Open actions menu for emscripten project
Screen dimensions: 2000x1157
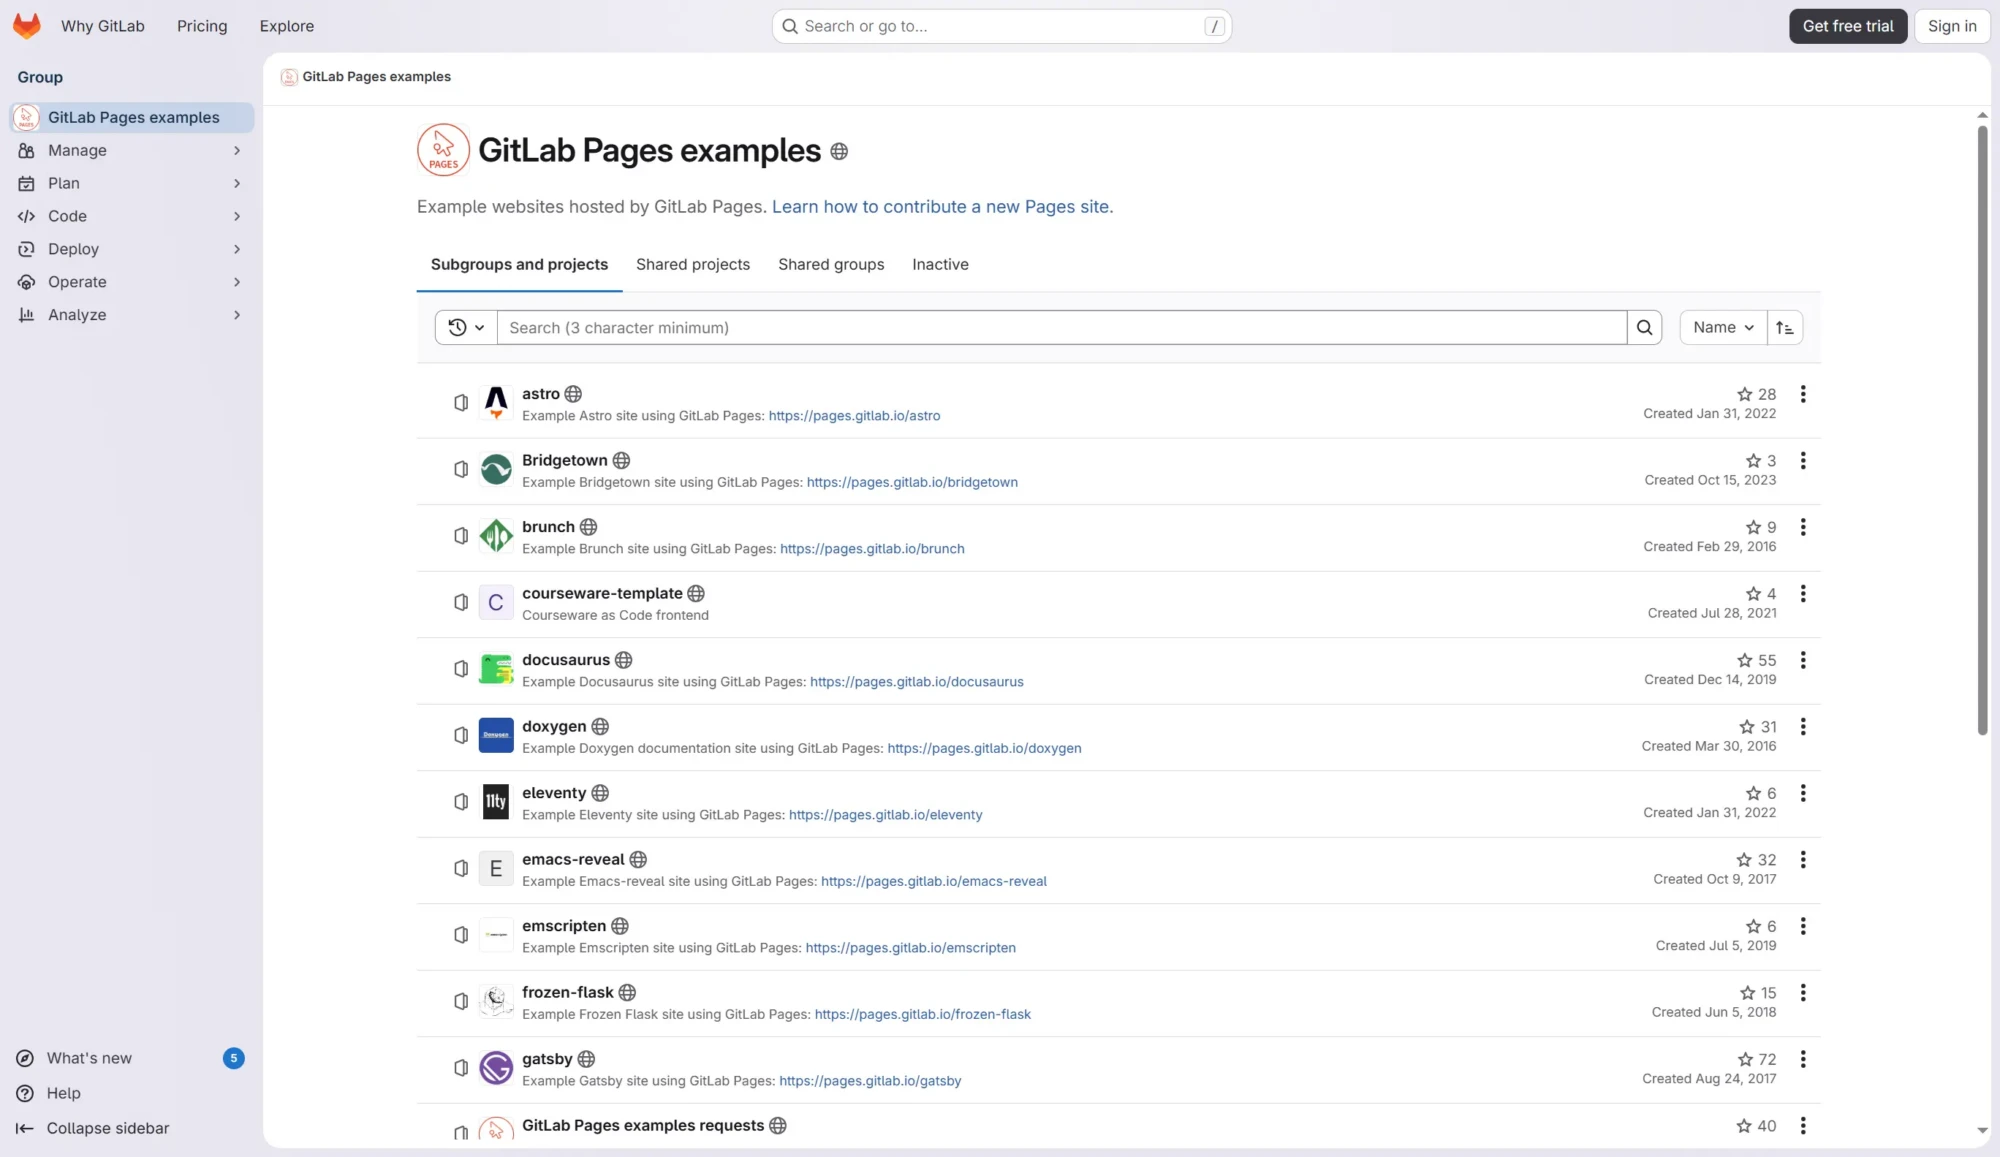(1803, 926)
